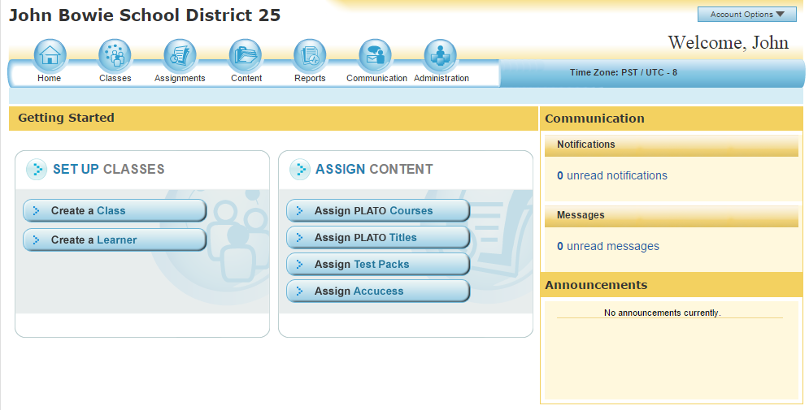
Task: Click the Create a Learner button
Action: [115, 240]
